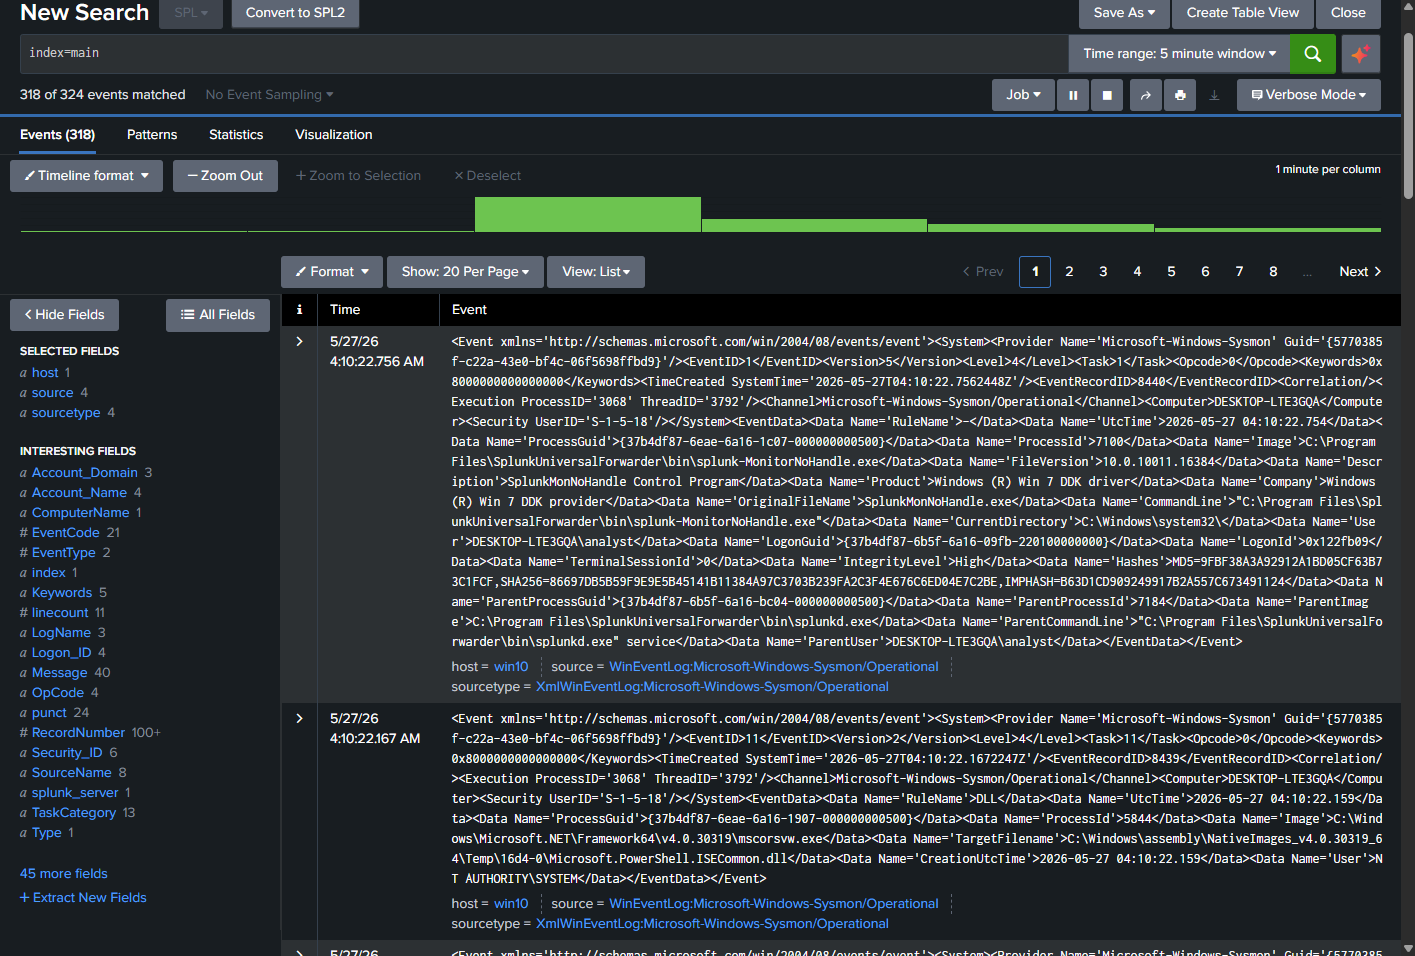This screenshot has height=956, width=1415.
Task: Open the SPL language dropdown
Action: 191,13
